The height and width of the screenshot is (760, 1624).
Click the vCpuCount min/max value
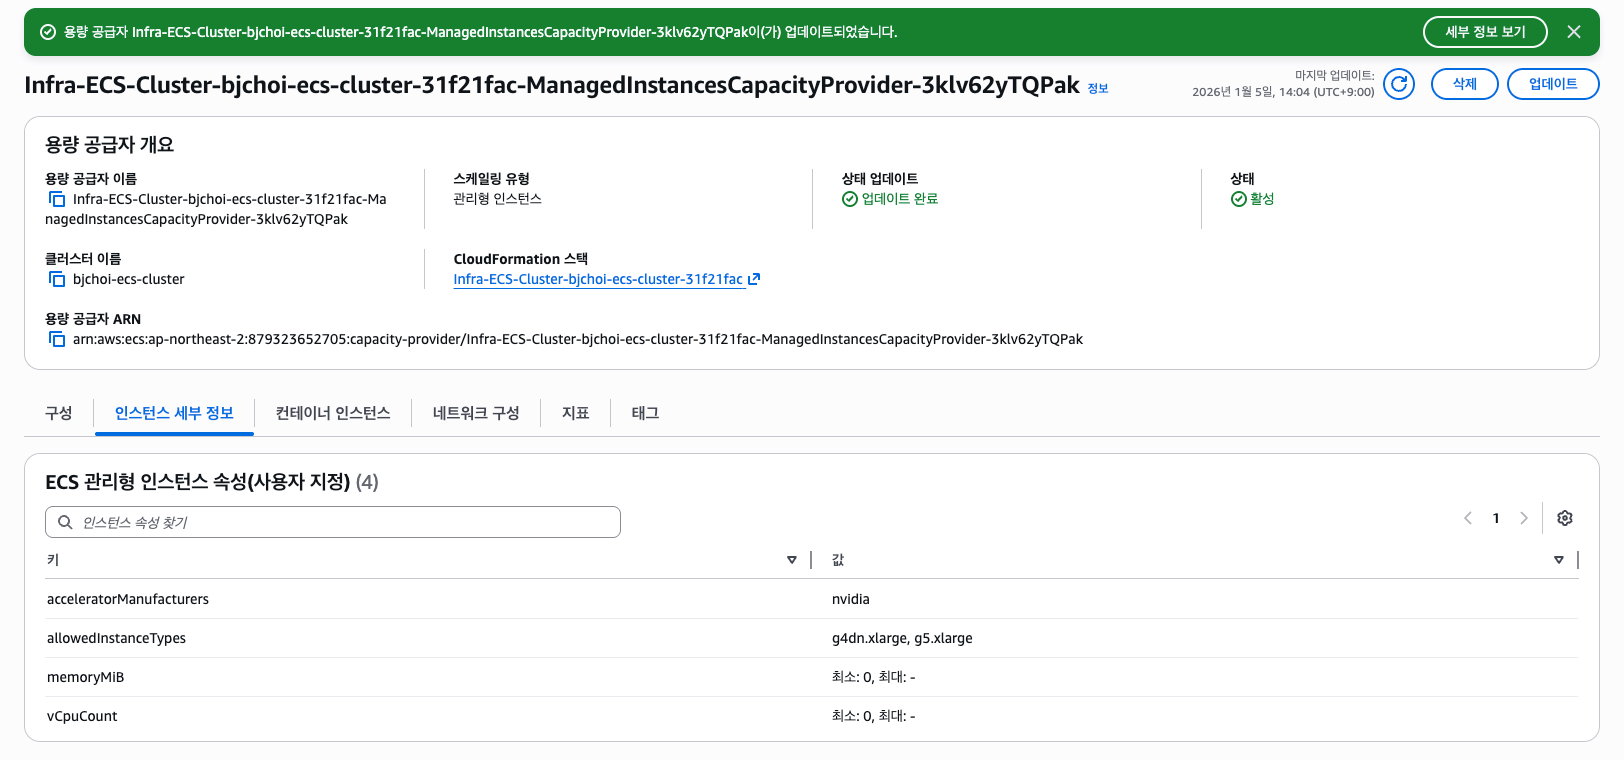[874, 716]
